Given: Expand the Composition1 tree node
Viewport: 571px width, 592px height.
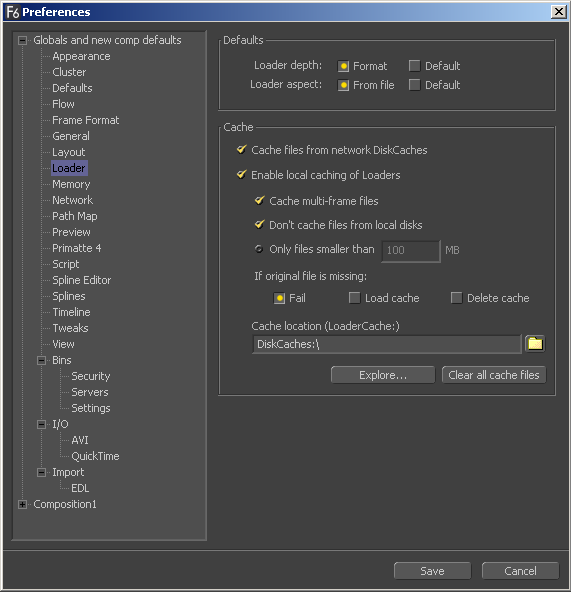Looking at the screenshot, I should tap(22, 505).
